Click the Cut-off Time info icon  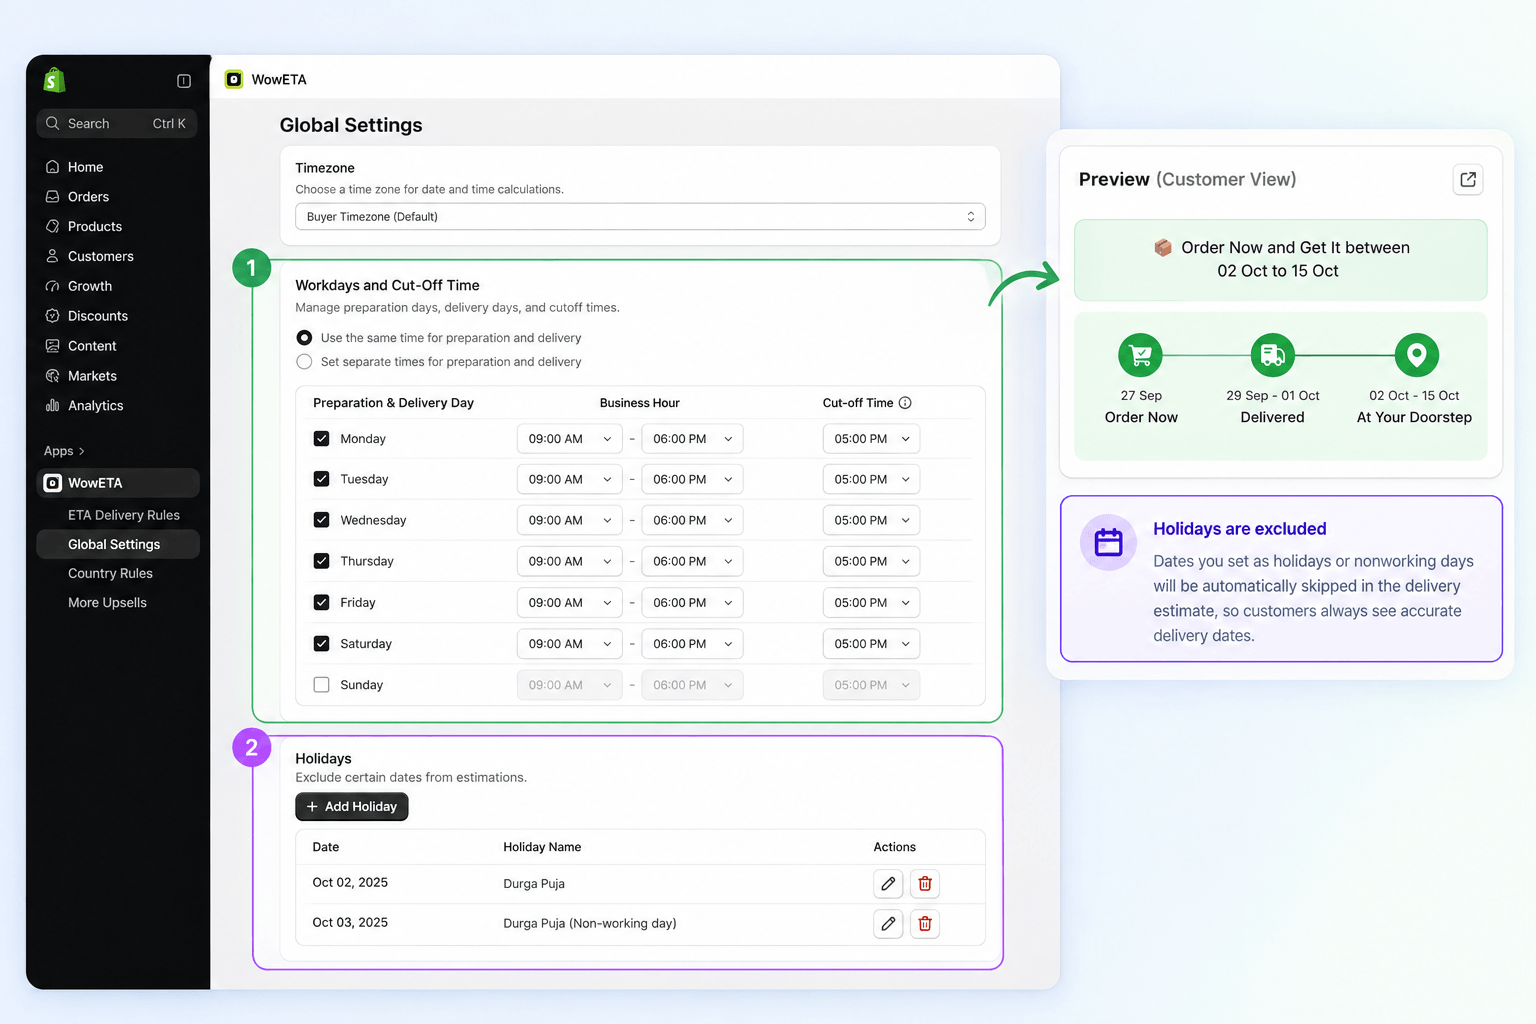pos(905,403)
